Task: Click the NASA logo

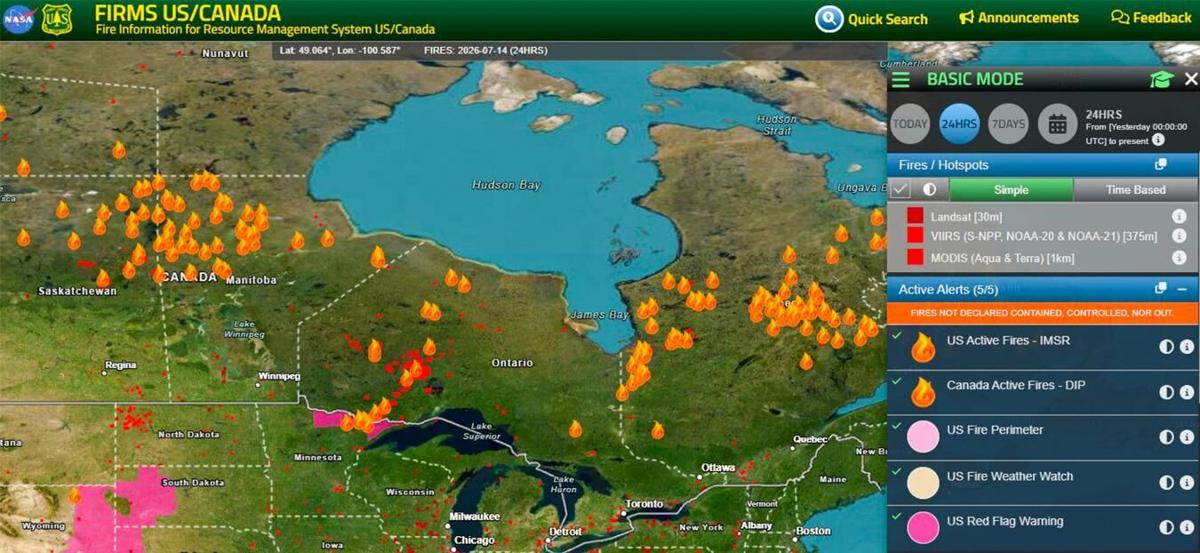Action: [18, 19]
